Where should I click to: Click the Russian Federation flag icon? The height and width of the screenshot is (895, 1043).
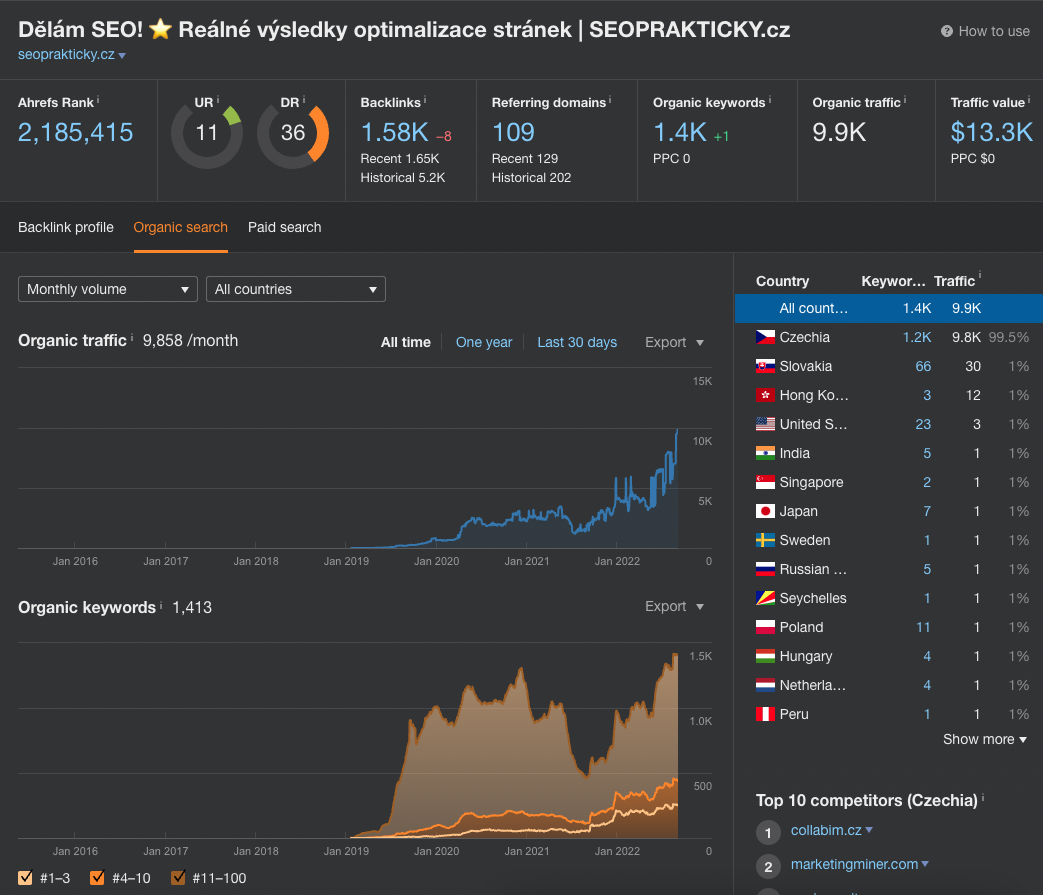pos(766,569)
